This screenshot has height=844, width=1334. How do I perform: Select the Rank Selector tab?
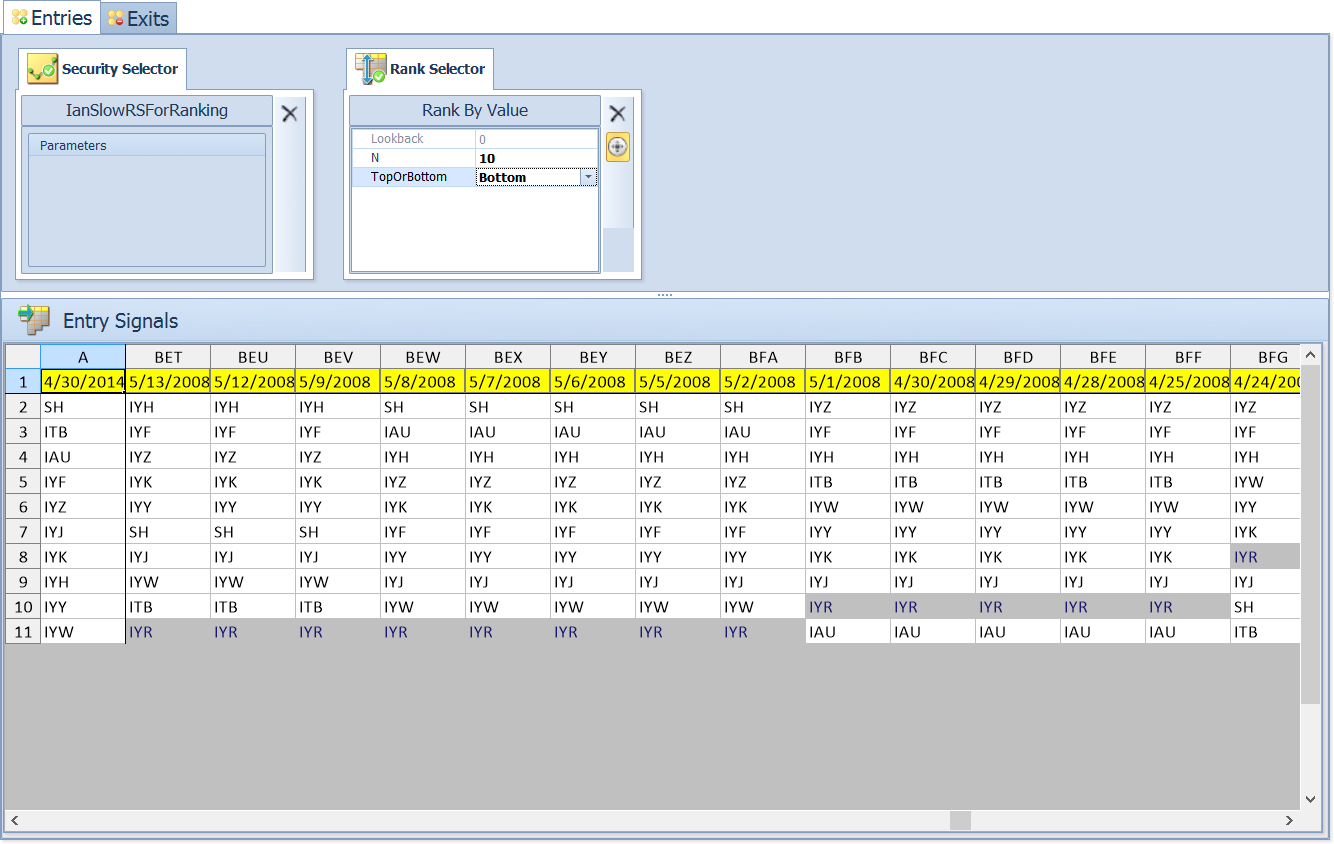pos(420,69)
